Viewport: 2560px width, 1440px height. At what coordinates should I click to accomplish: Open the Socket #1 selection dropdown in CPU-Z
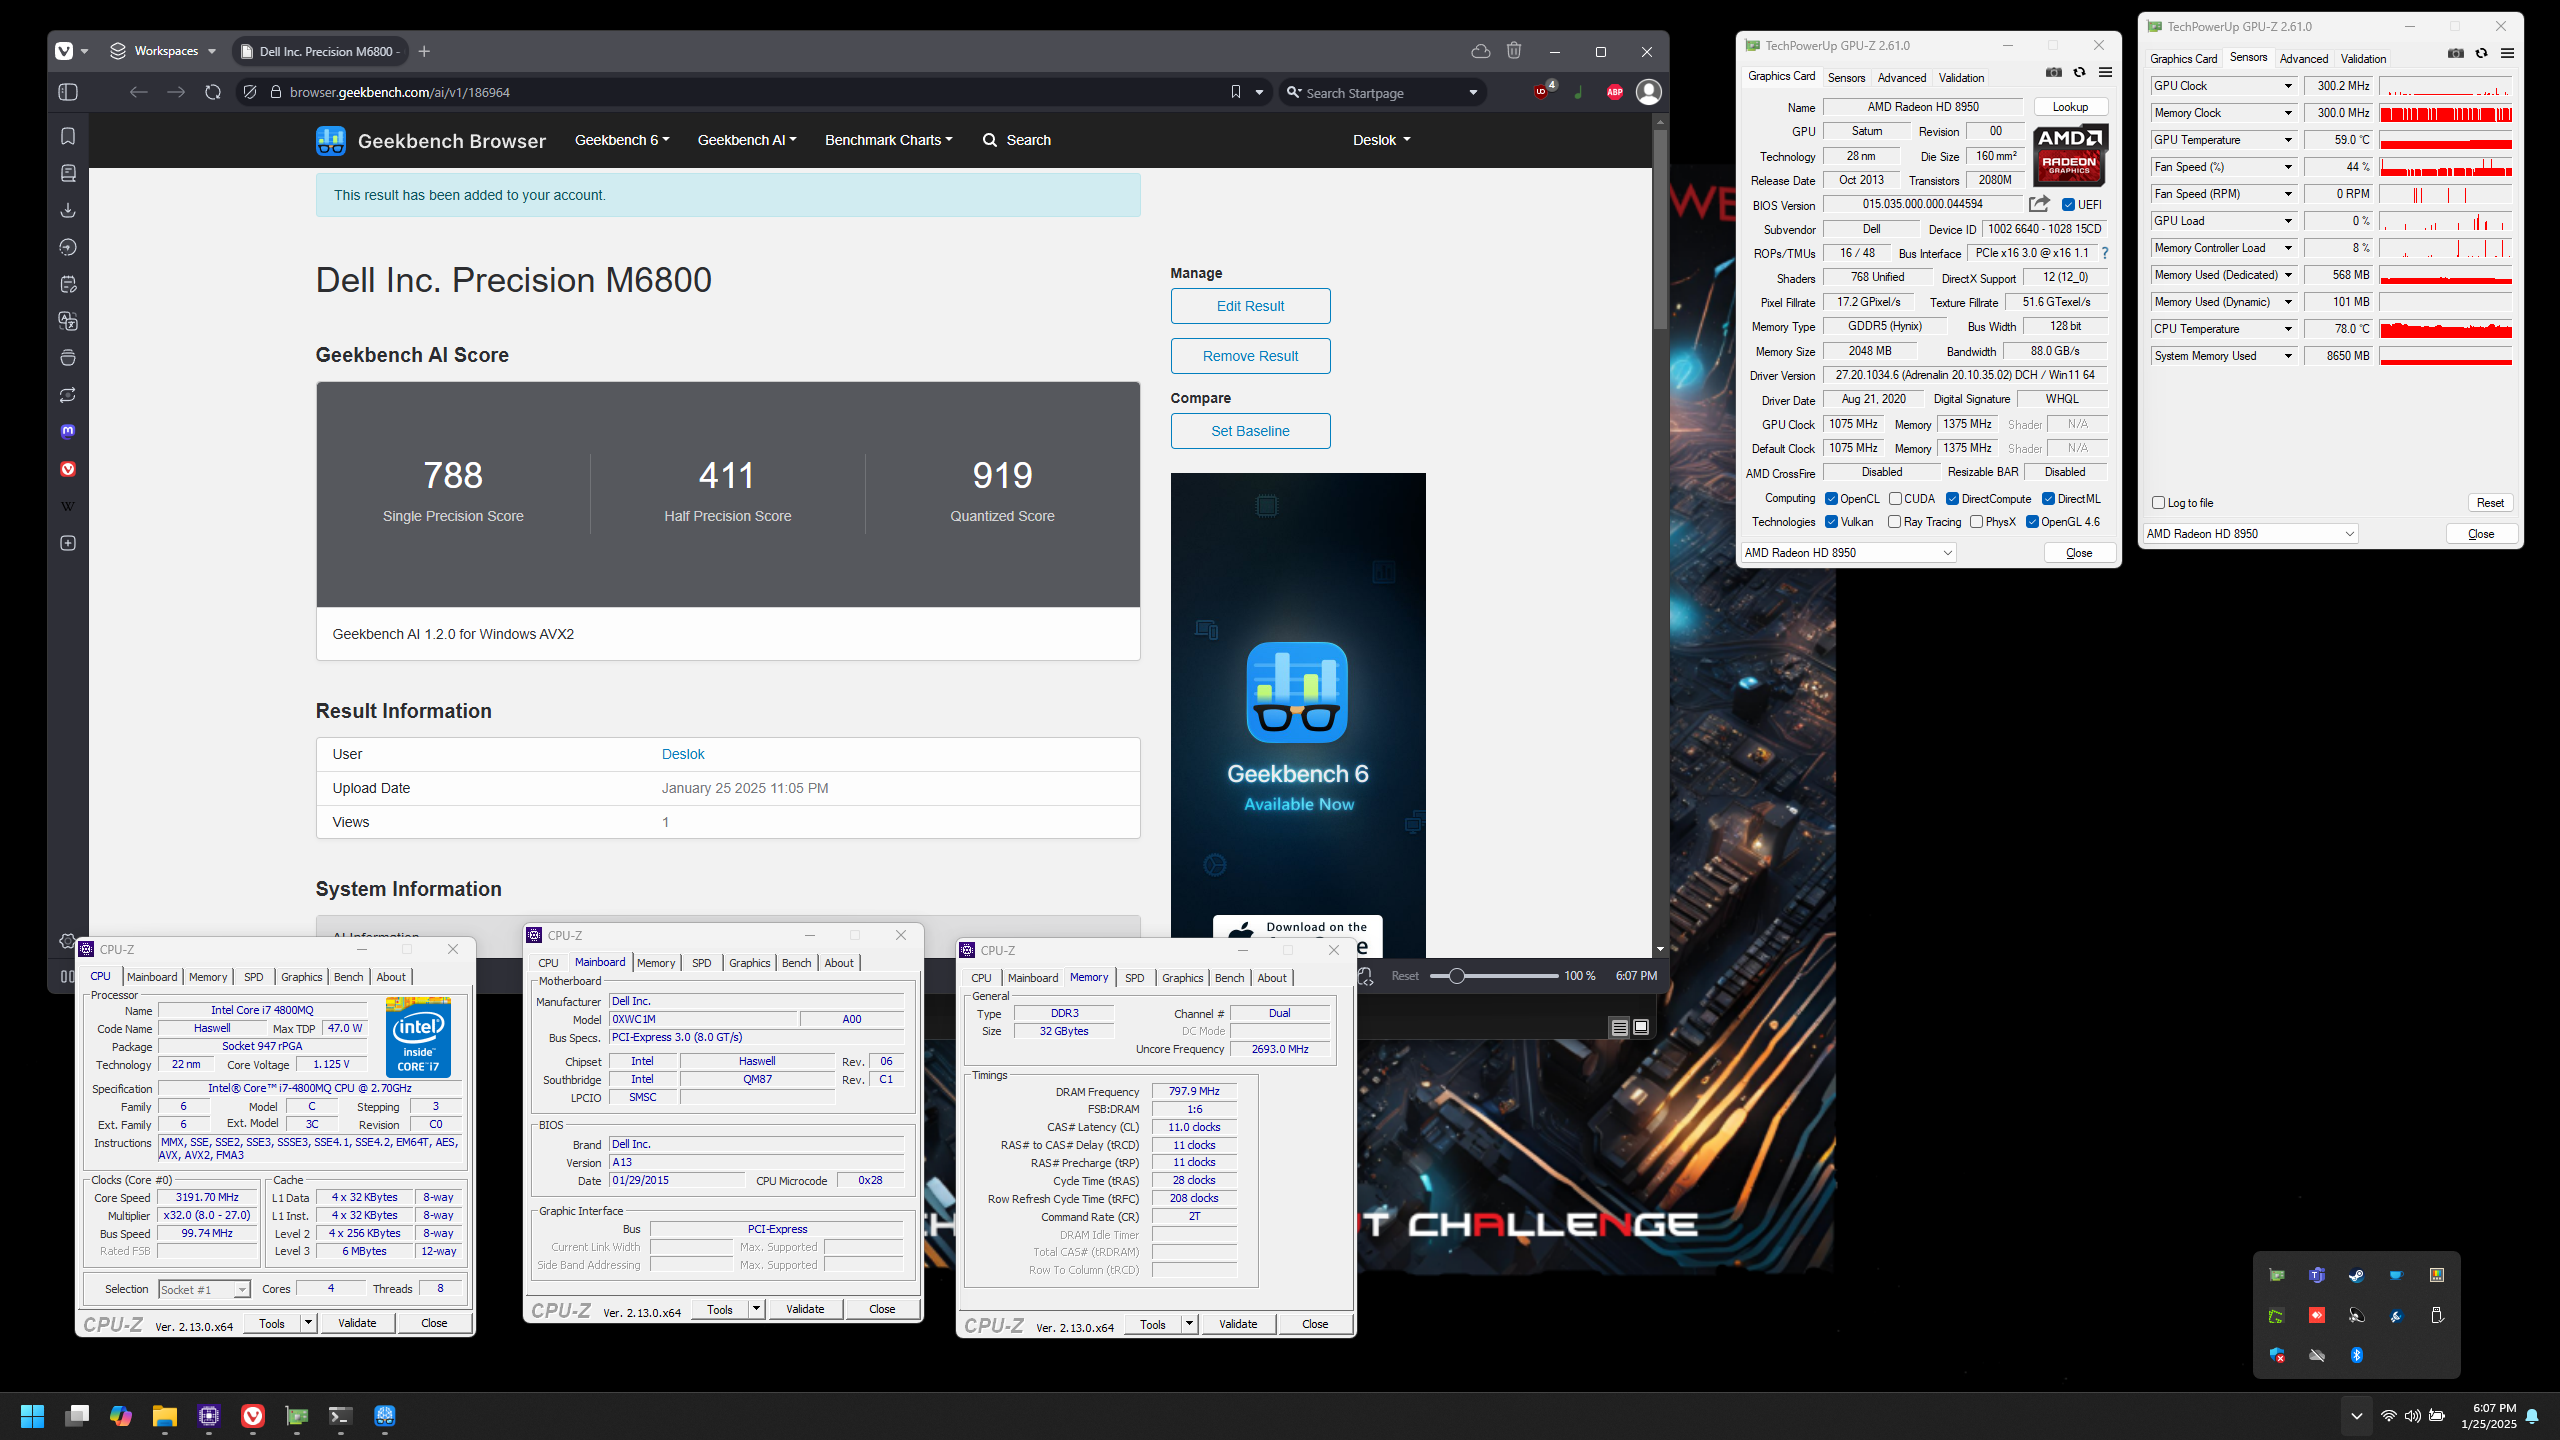(204, 1290)
